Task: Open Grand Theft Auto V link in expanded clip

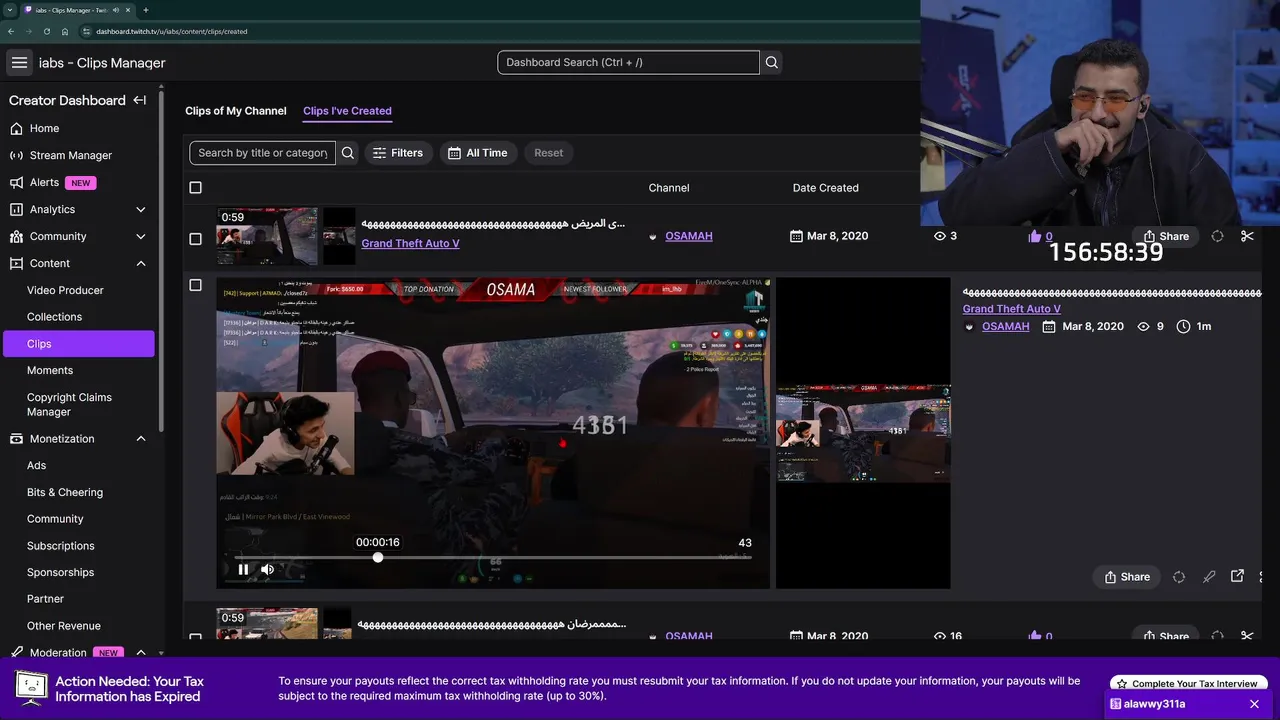Action: tap(1011, 309)
